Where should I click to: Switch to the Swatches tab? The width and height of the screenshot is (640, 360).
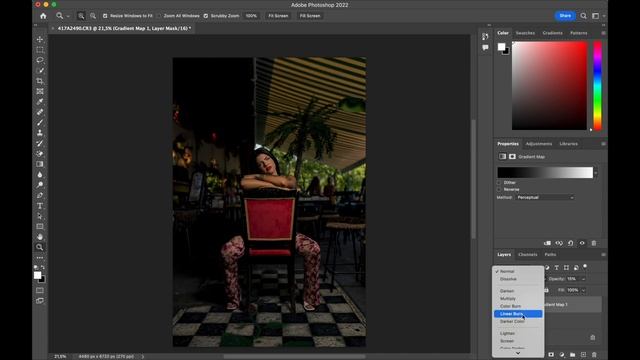[x=525, y=33]
